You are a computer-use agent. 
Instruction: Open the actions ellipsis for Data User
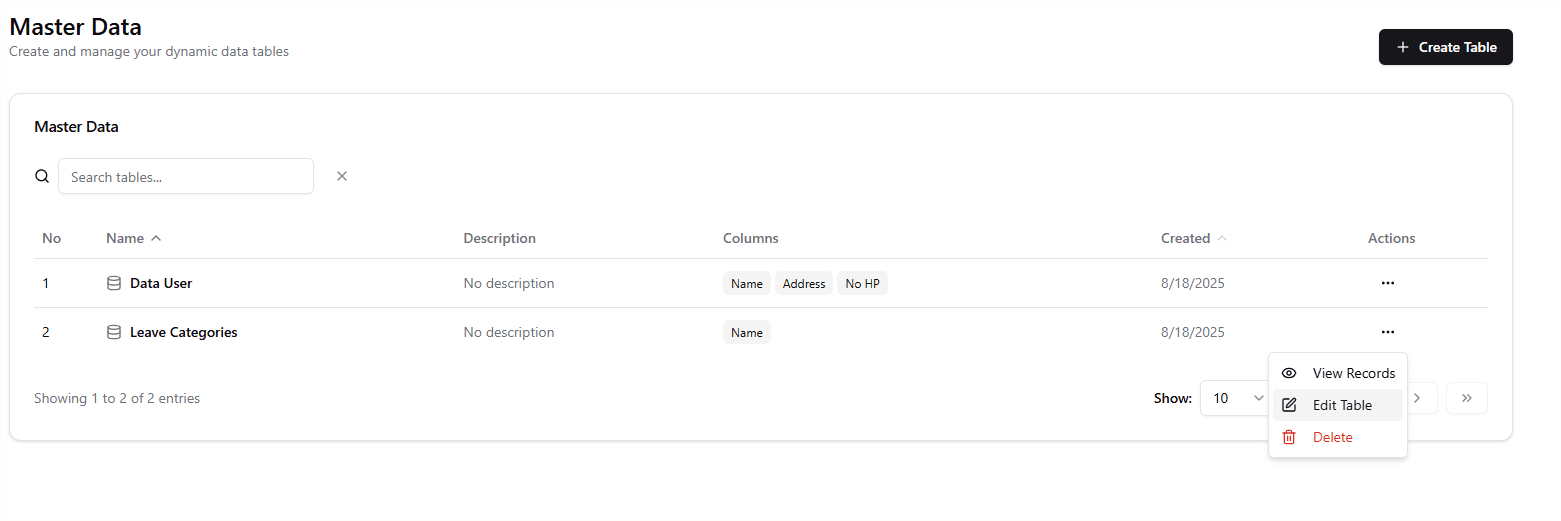click(1387, 283)
